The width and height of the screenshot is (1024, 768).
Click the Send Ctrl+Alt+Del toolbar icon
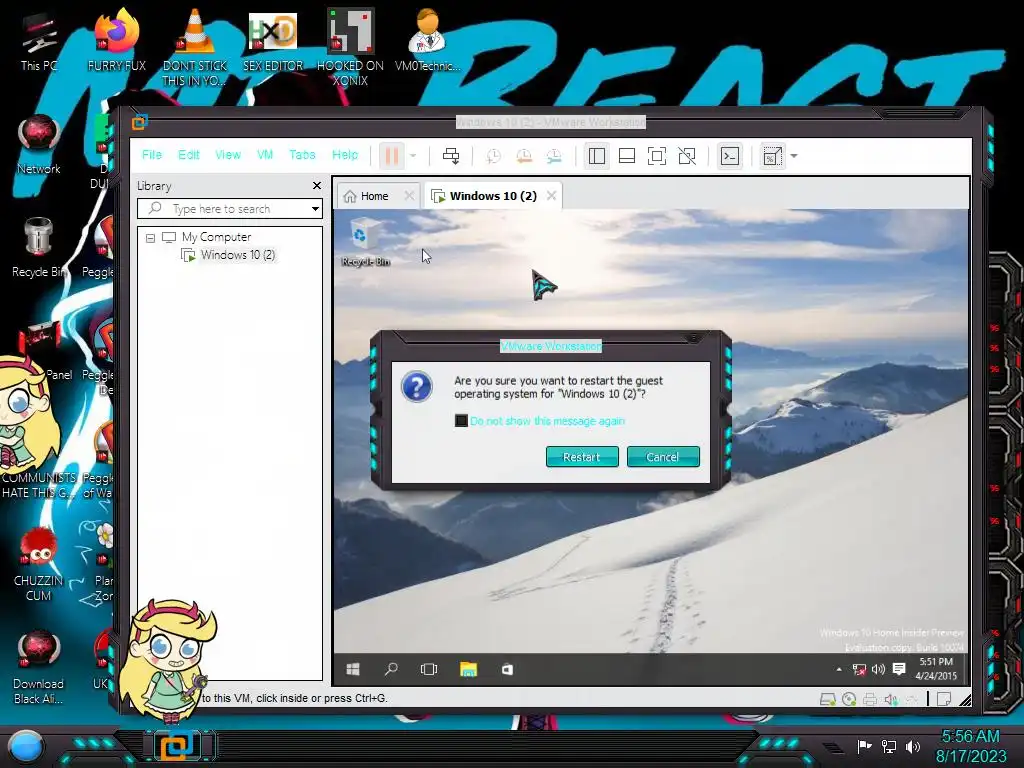point(451,156)
